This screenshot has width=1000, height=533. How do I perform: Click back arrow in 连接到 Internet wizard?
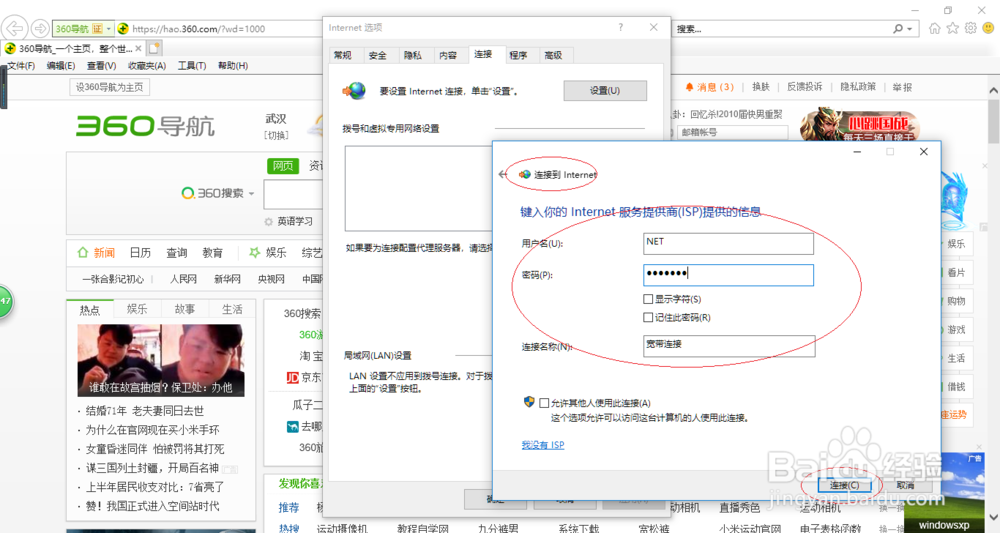pyautogui.click(x=503, y=174)
